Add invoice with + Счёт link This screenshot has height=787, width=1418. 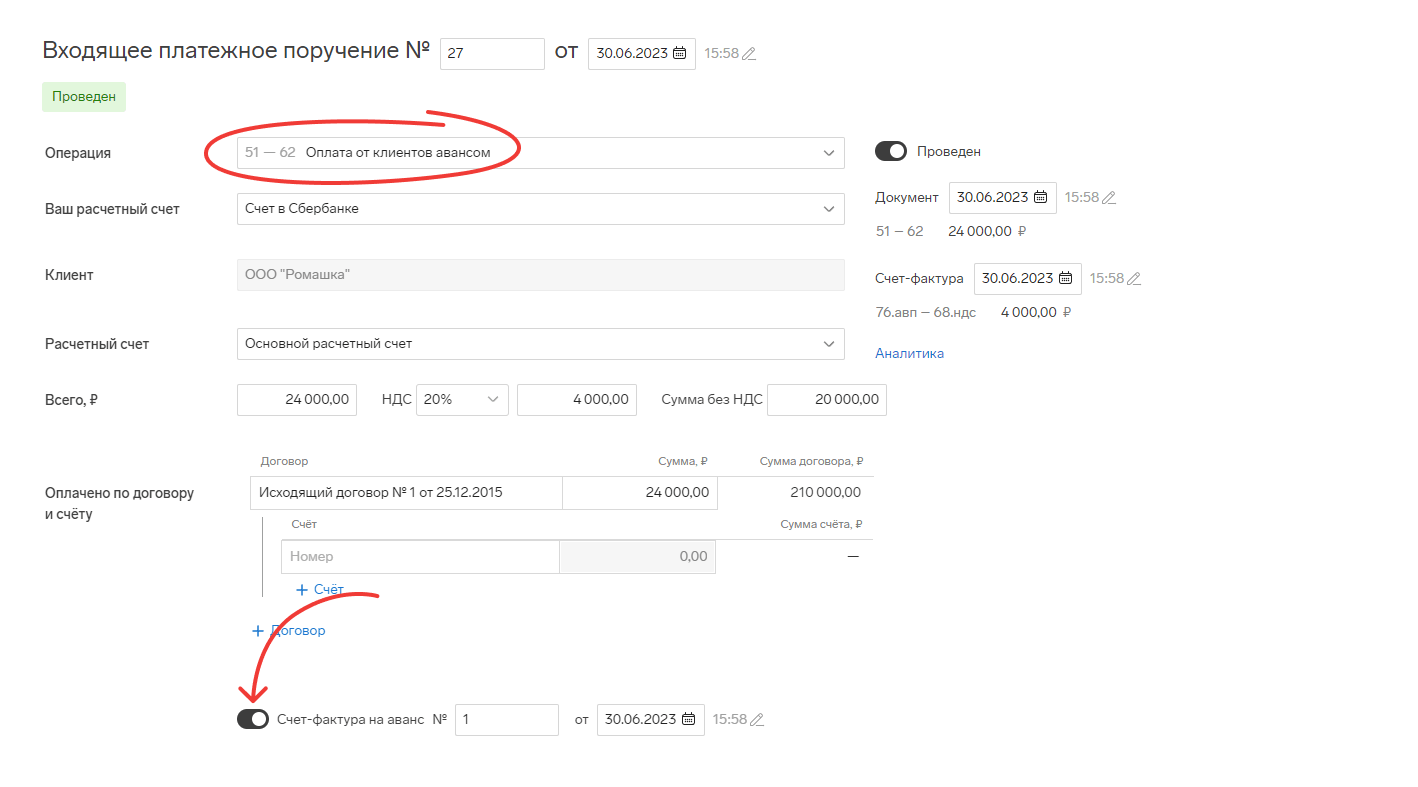coord(319,590)
